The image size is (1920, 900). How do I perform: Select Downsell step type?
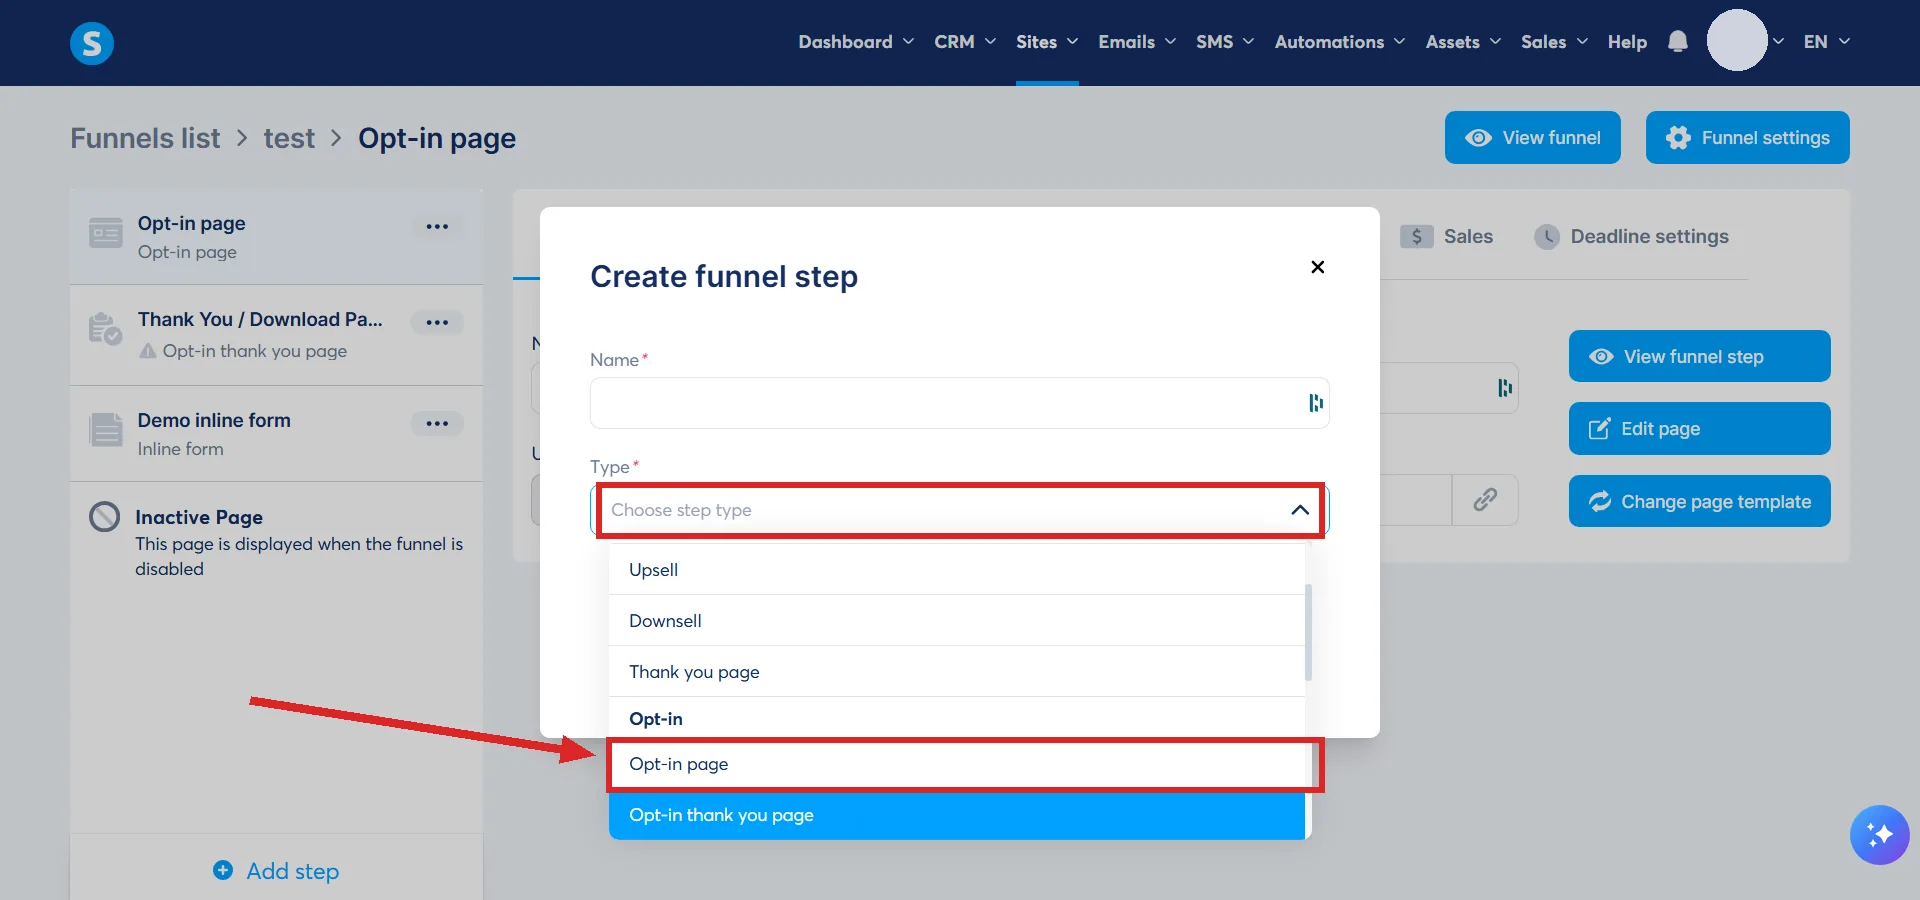957,621
